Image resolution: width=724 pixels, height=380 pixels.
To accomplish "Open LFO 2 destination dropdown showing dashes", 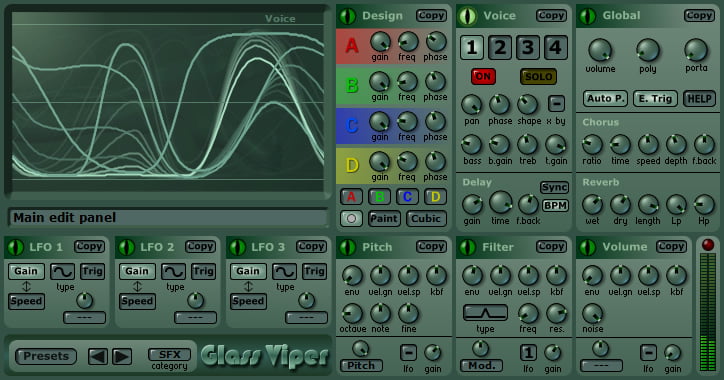I will pyautogui.click(x=195, y=318).
